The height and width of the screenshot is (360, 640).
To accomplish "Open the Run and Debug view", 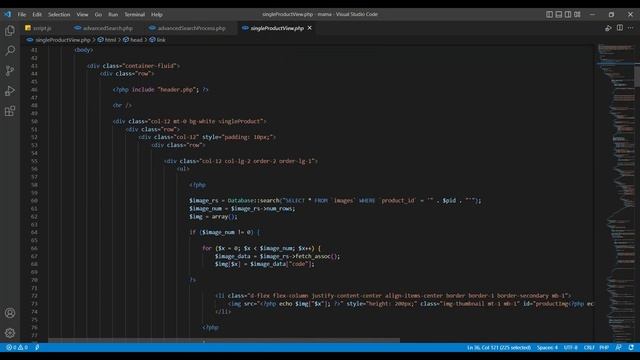I will [x=10, y=91].
